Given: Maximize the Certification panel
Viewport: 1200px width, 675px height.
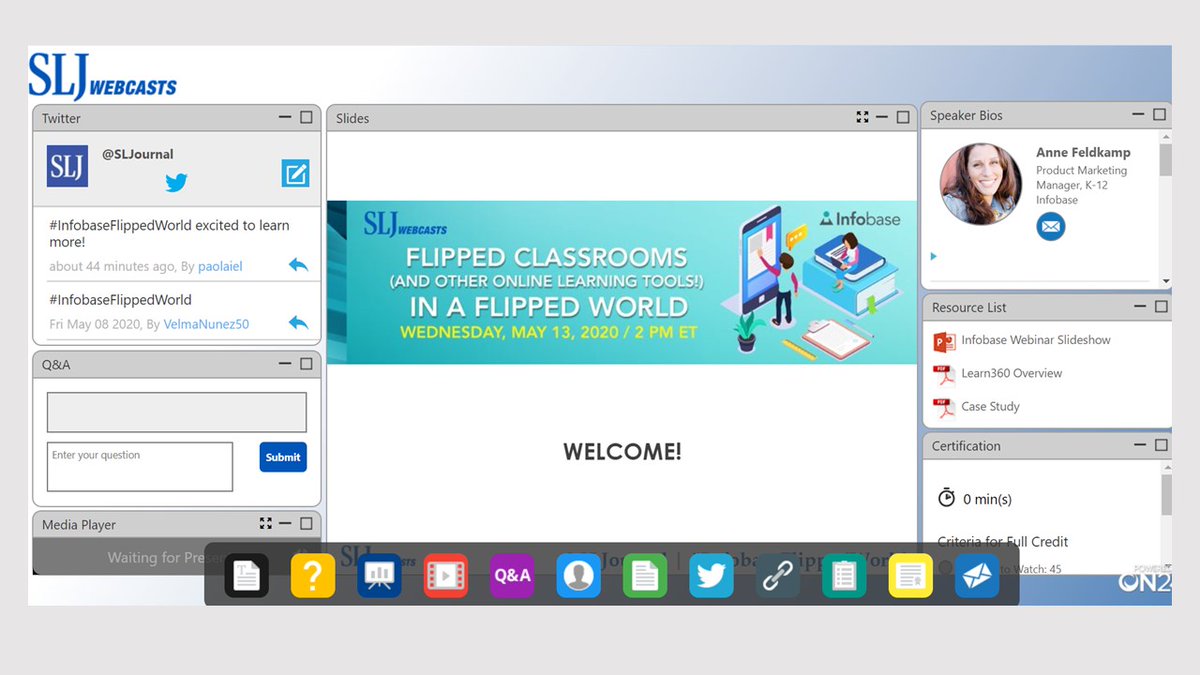Looking at the screenshot, I should click(1160, 445).
